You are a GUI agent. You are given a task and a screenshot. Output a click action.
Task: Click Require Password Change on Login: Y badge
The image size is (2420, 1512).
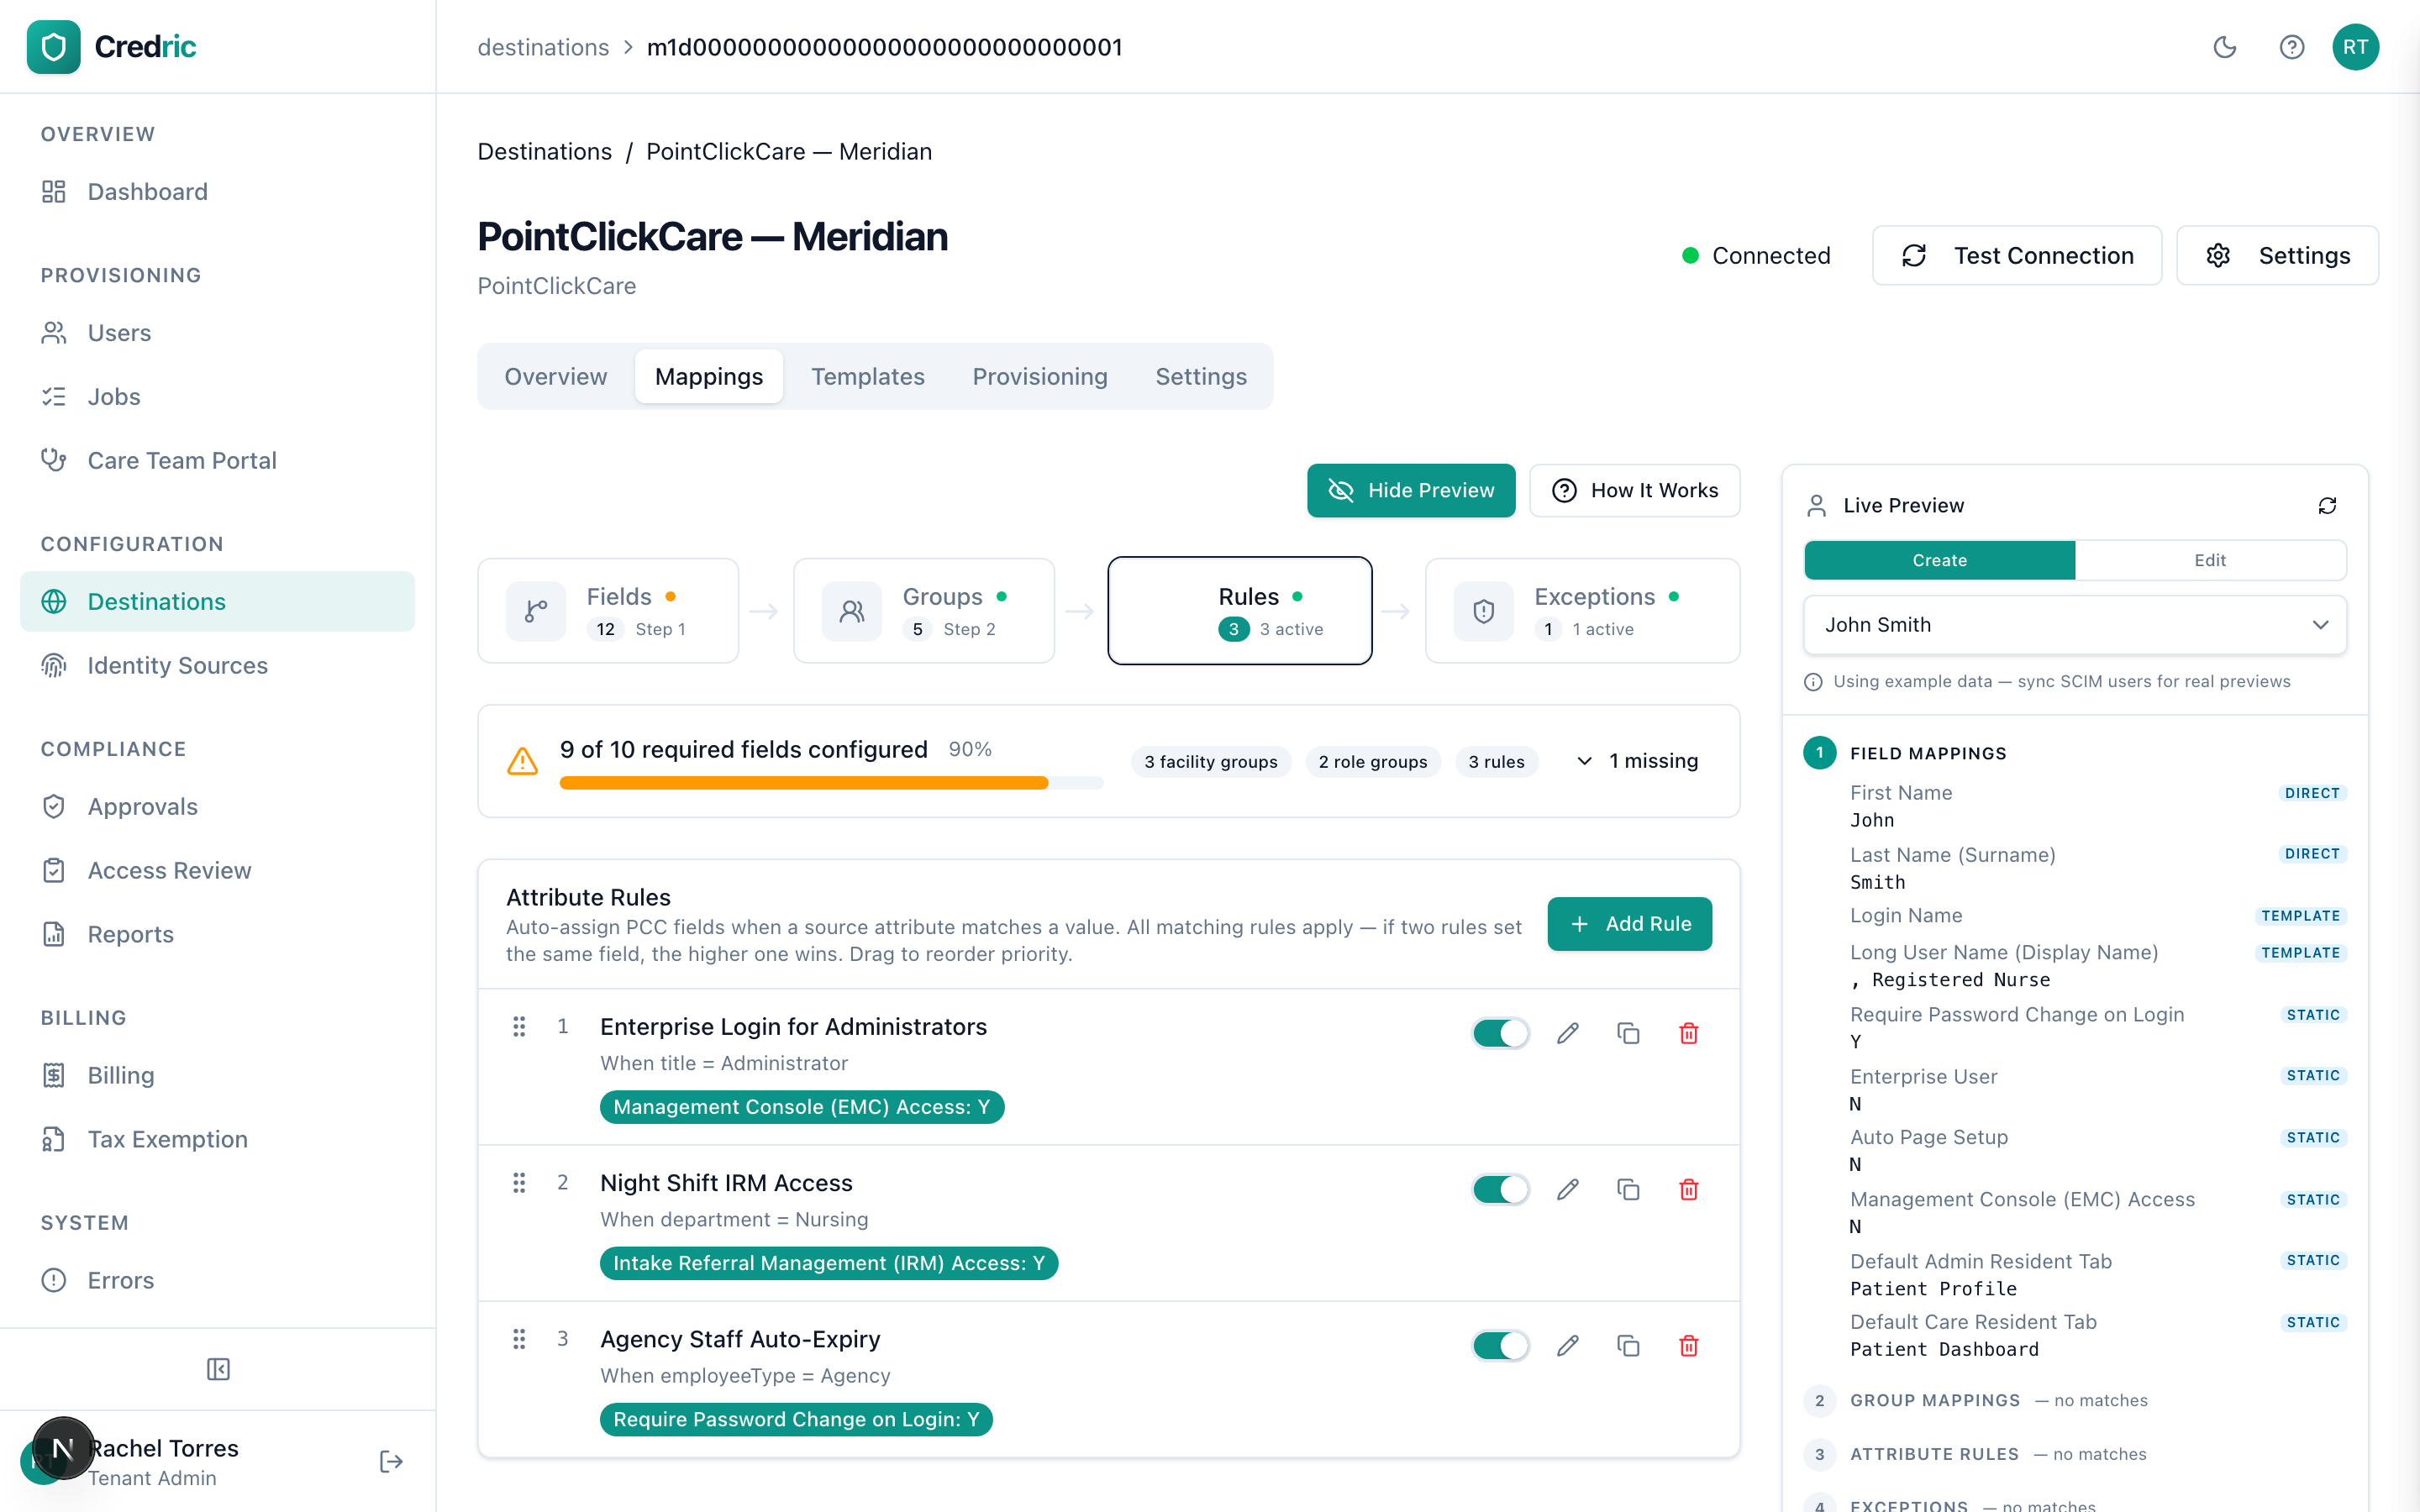[796, 1420]
